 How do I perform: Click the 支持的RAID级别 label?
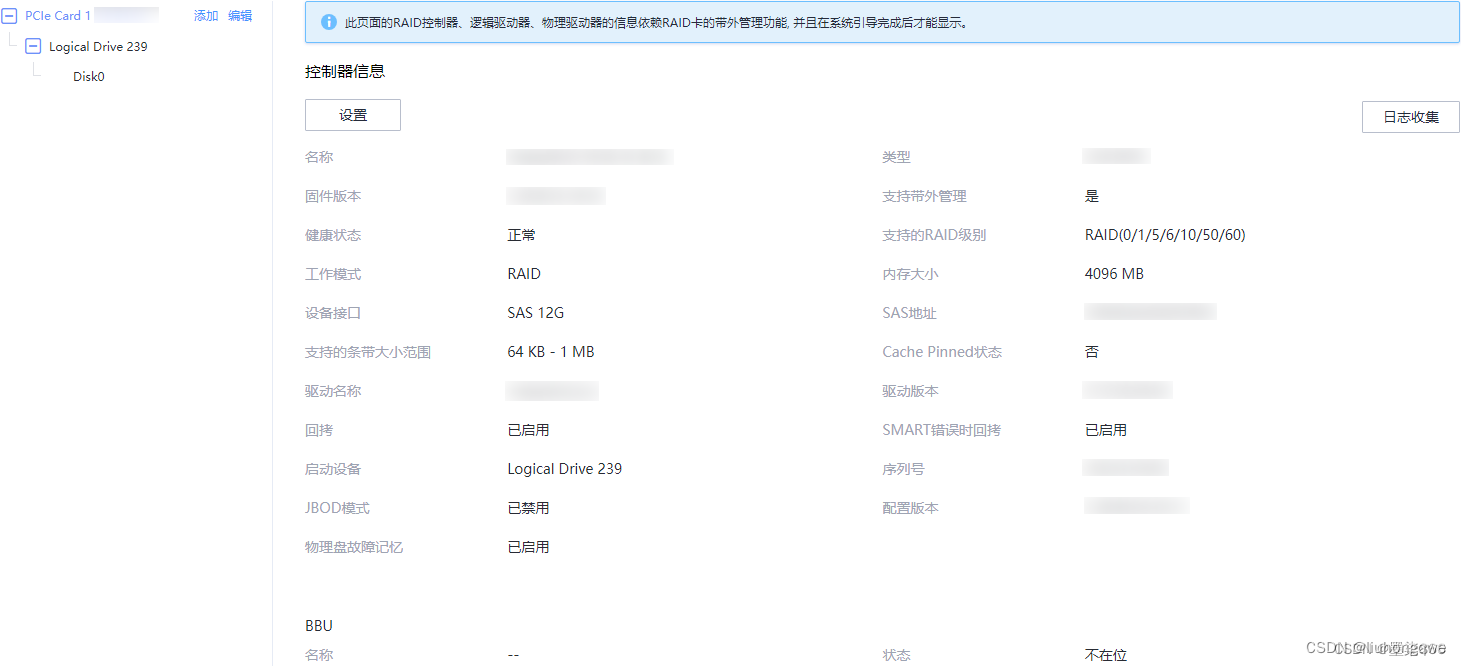pos(934,235)
